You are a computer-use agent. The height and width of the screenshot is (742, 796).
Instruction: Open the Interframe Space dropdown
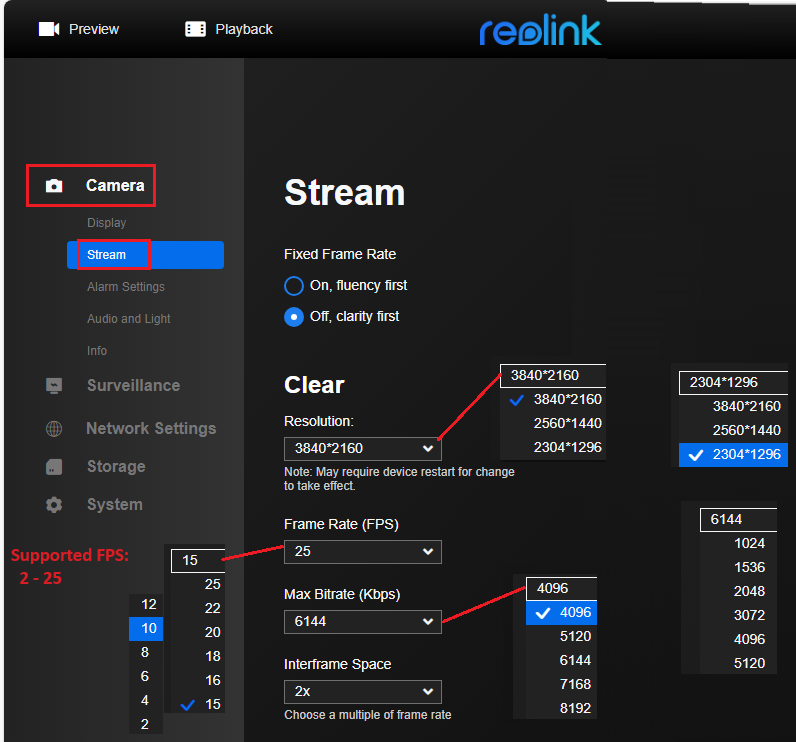point(362,692)
